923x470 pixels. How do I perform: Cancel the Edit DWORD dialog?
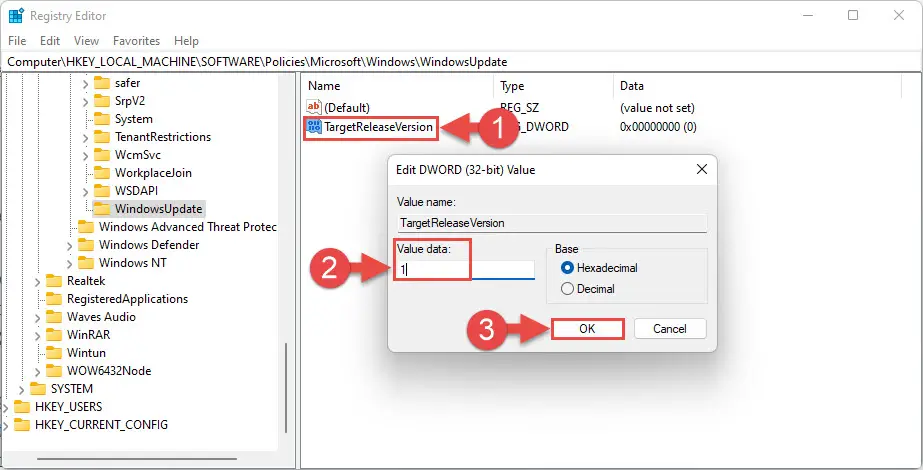pyautogui.click(x=670, y=329)
